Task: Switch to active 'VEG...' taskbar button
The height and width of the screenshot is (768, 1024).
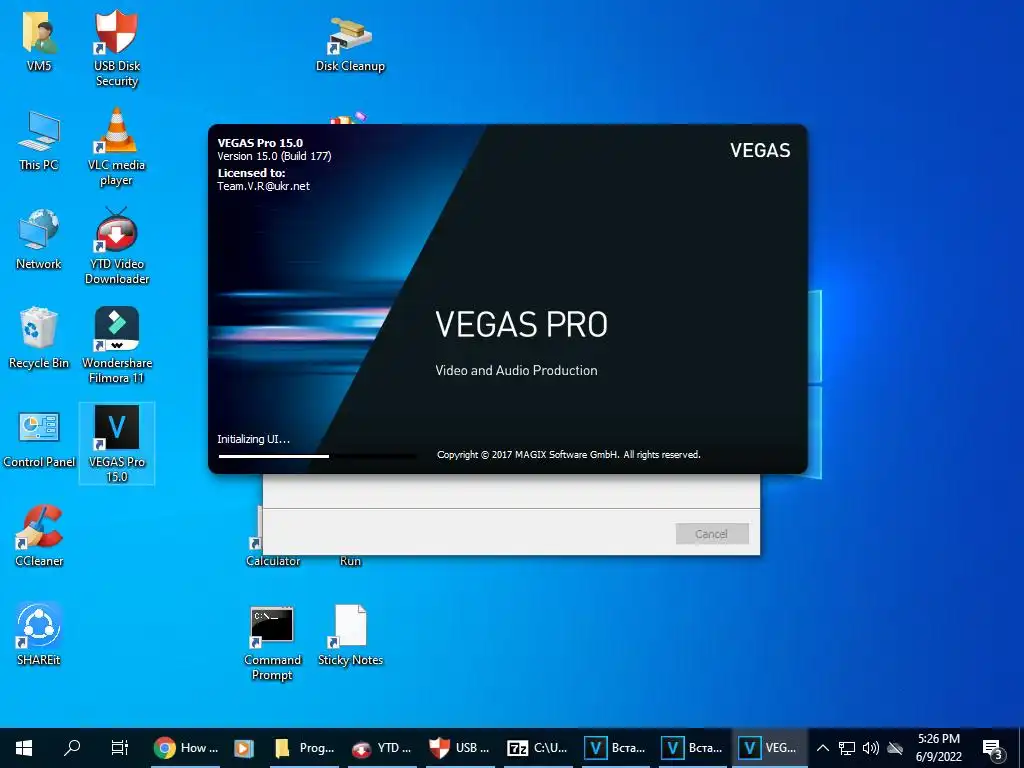Action: [x=769, y=748]
